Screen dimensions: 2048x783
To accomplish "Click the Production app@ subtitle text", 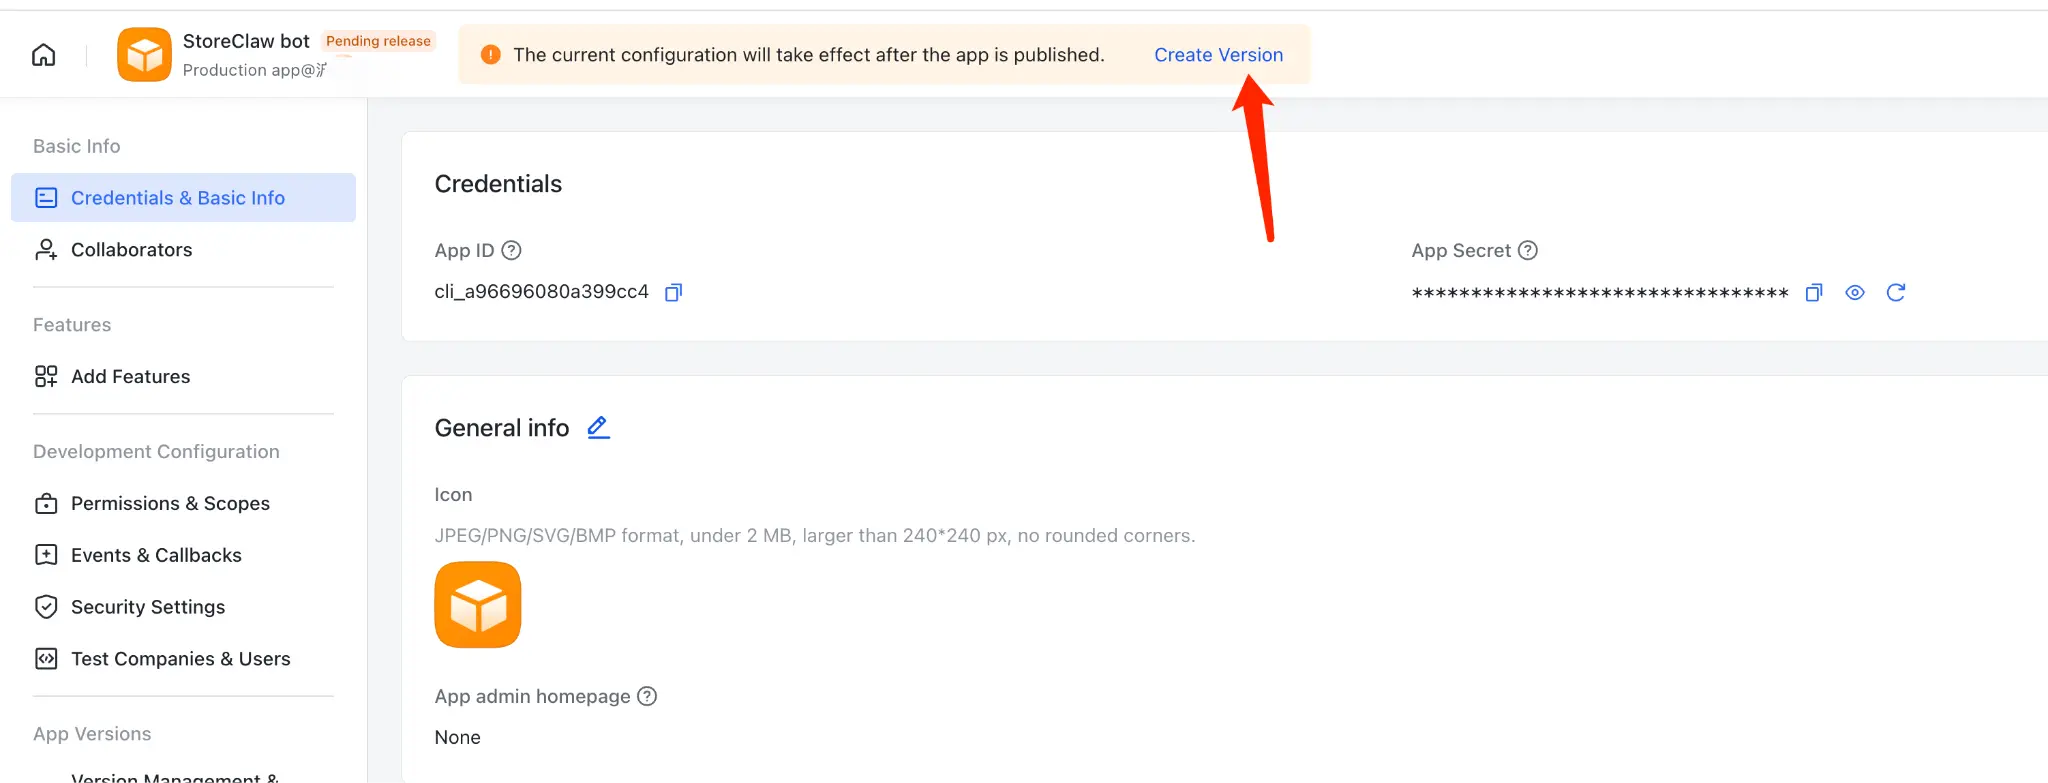I will (x=255, y=70).
